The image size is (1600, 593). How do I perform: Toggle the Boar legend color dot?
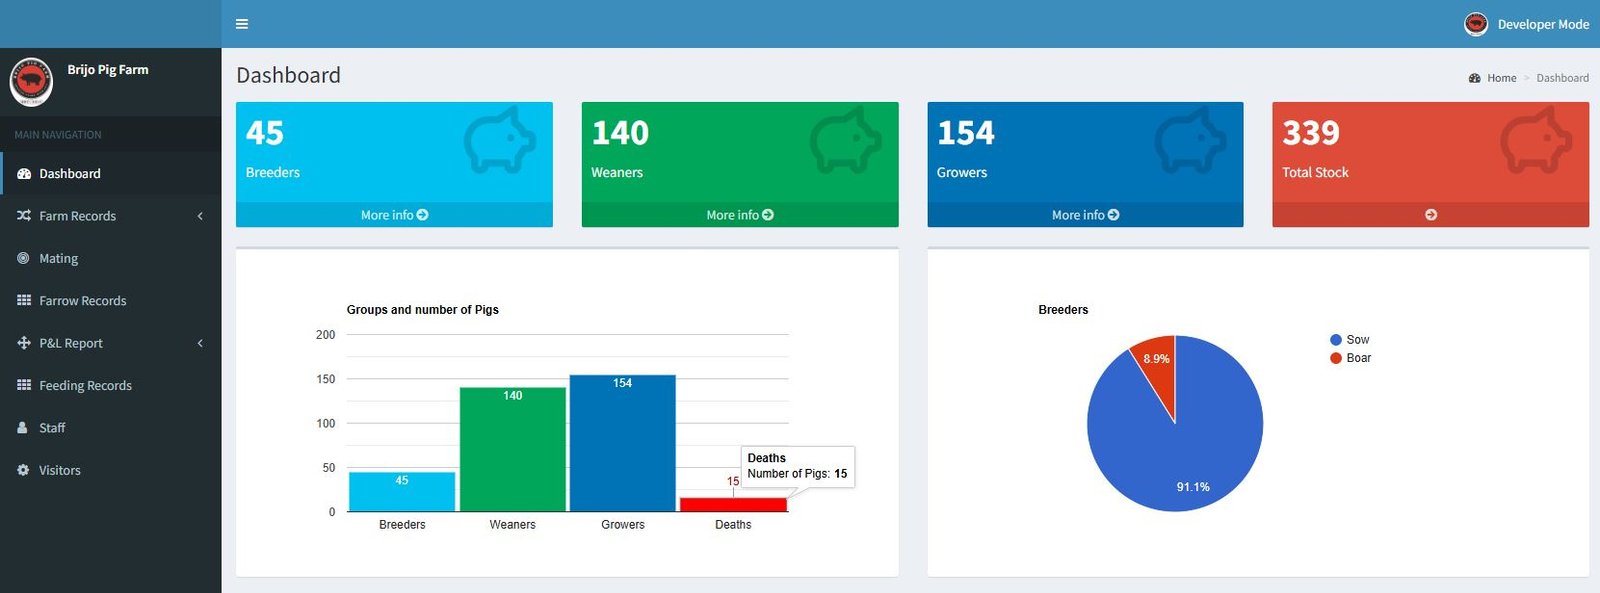pos(1336,358)
